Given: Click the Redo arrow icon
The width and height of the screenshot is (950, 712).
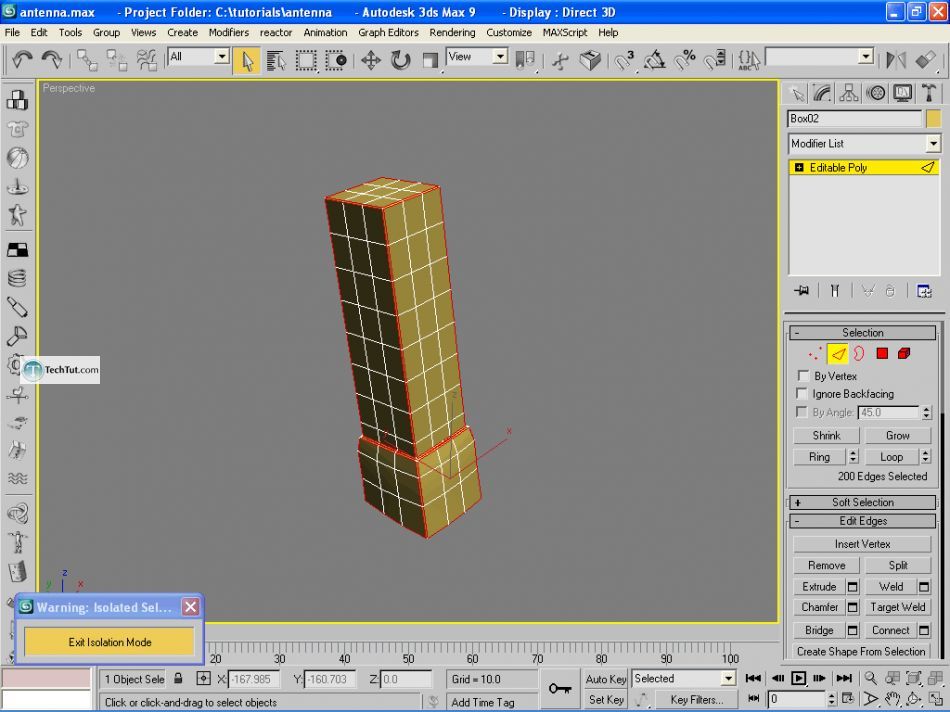Looking at the screenshot, I should click(x=51, y=59).
